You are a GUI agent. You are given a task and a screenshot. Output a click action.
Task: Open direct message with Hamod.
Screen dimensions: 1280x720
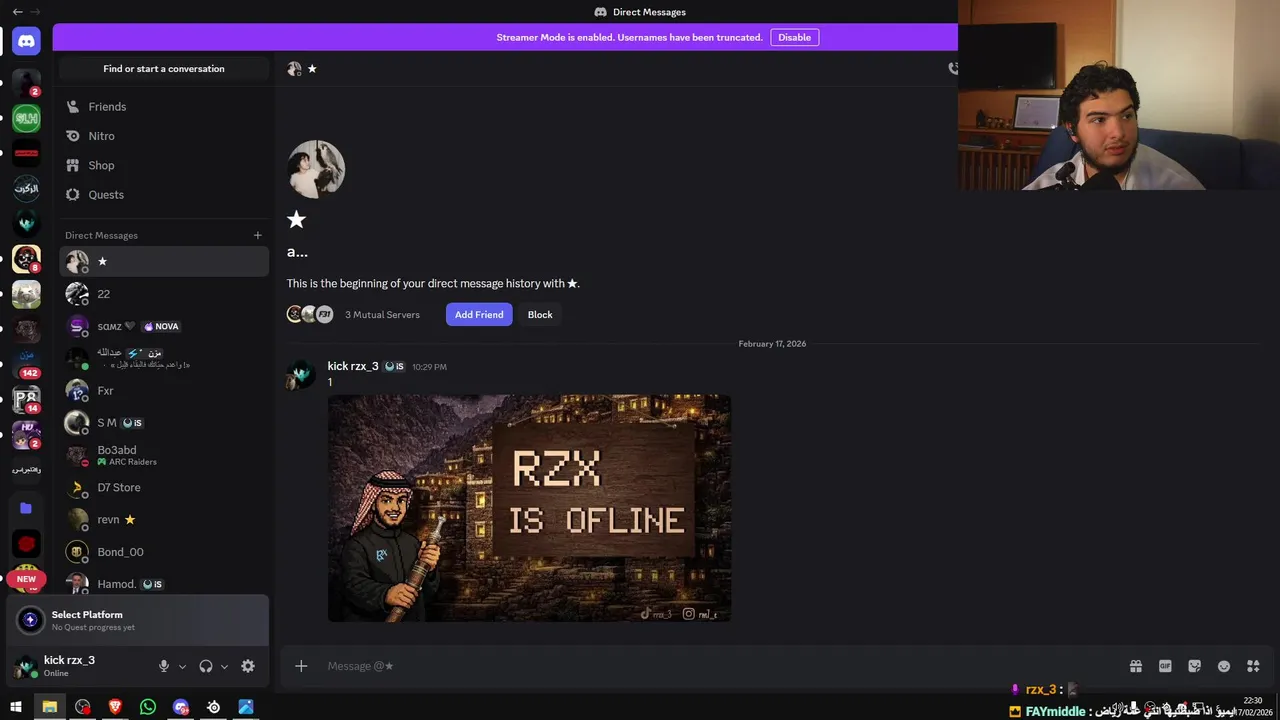coord(164,583)
